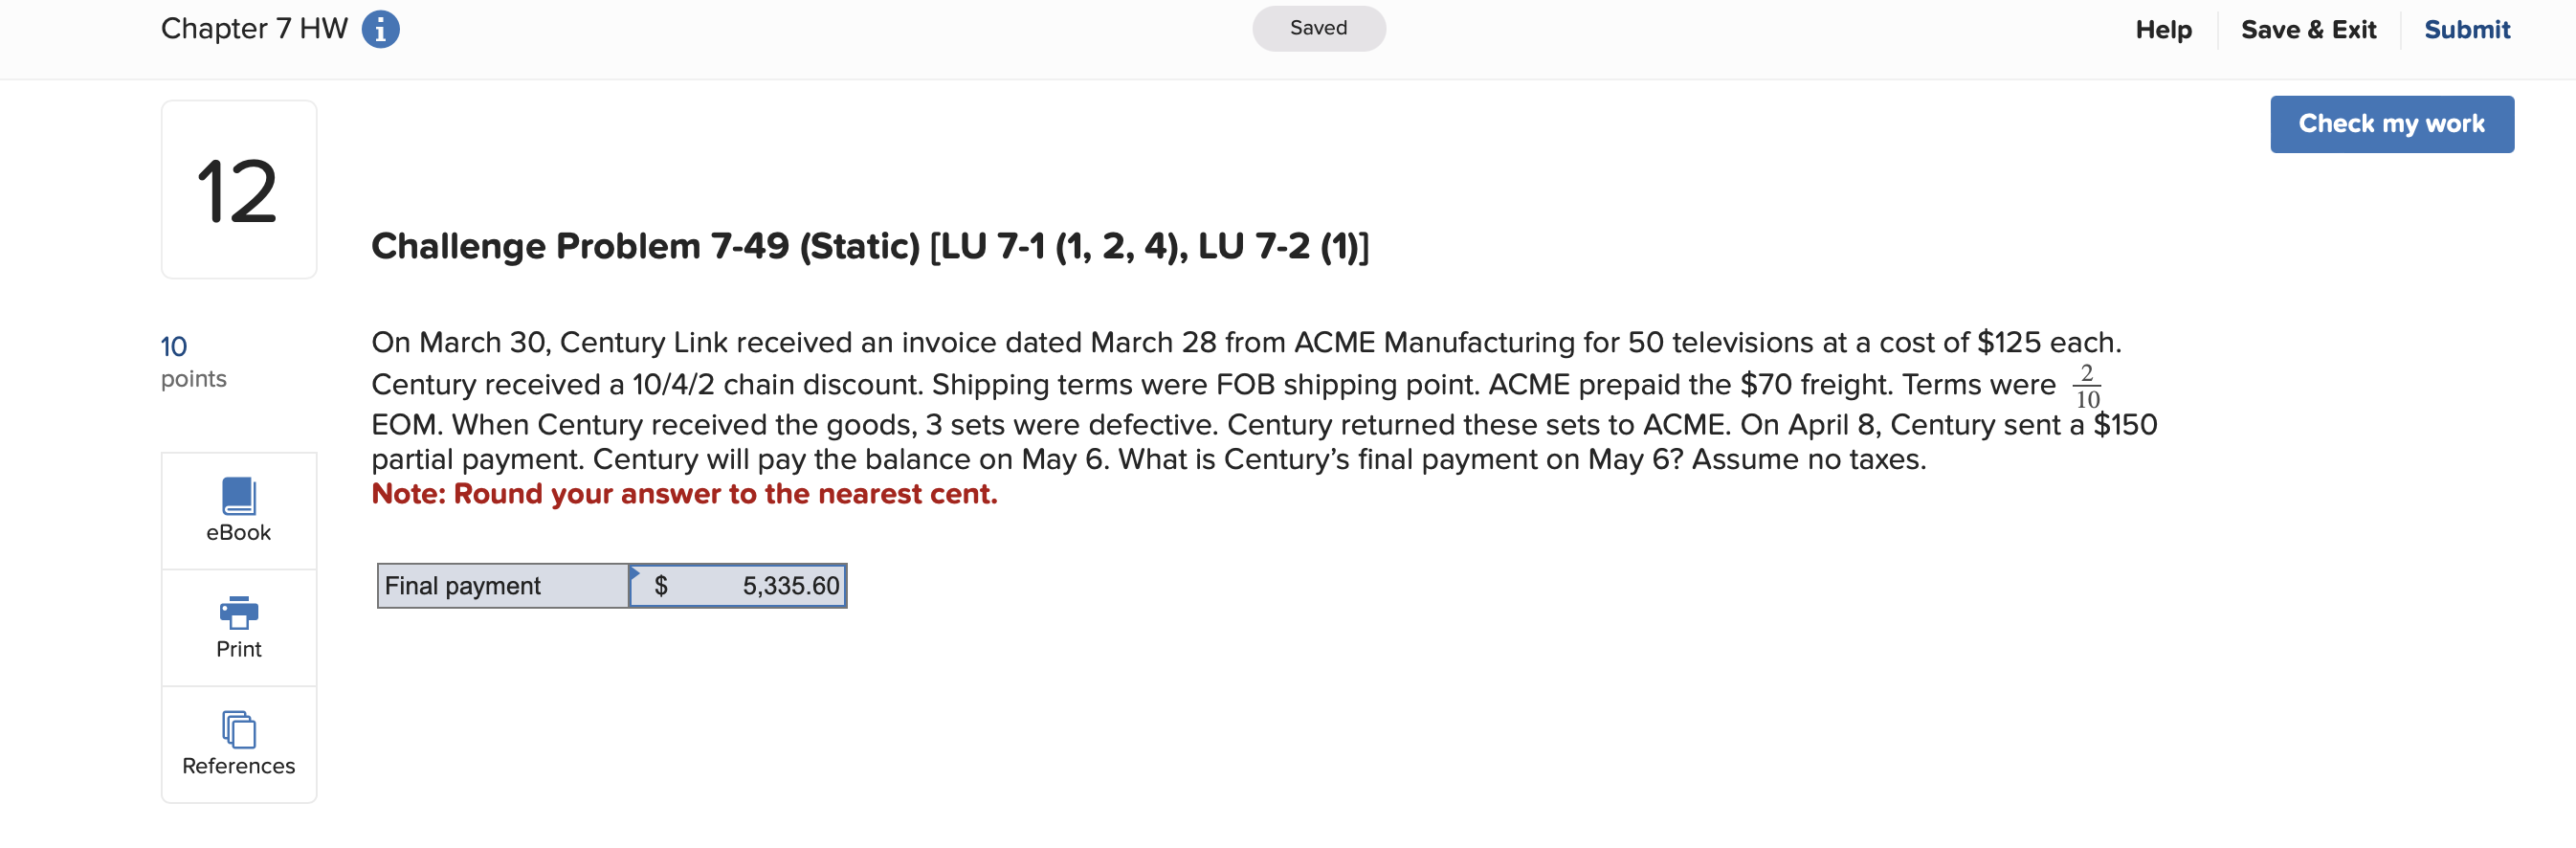Image resolution: width=2576 pixels, height=848 pixels.
Task: Click the pages graphic above References label
Action: point(238,728)
